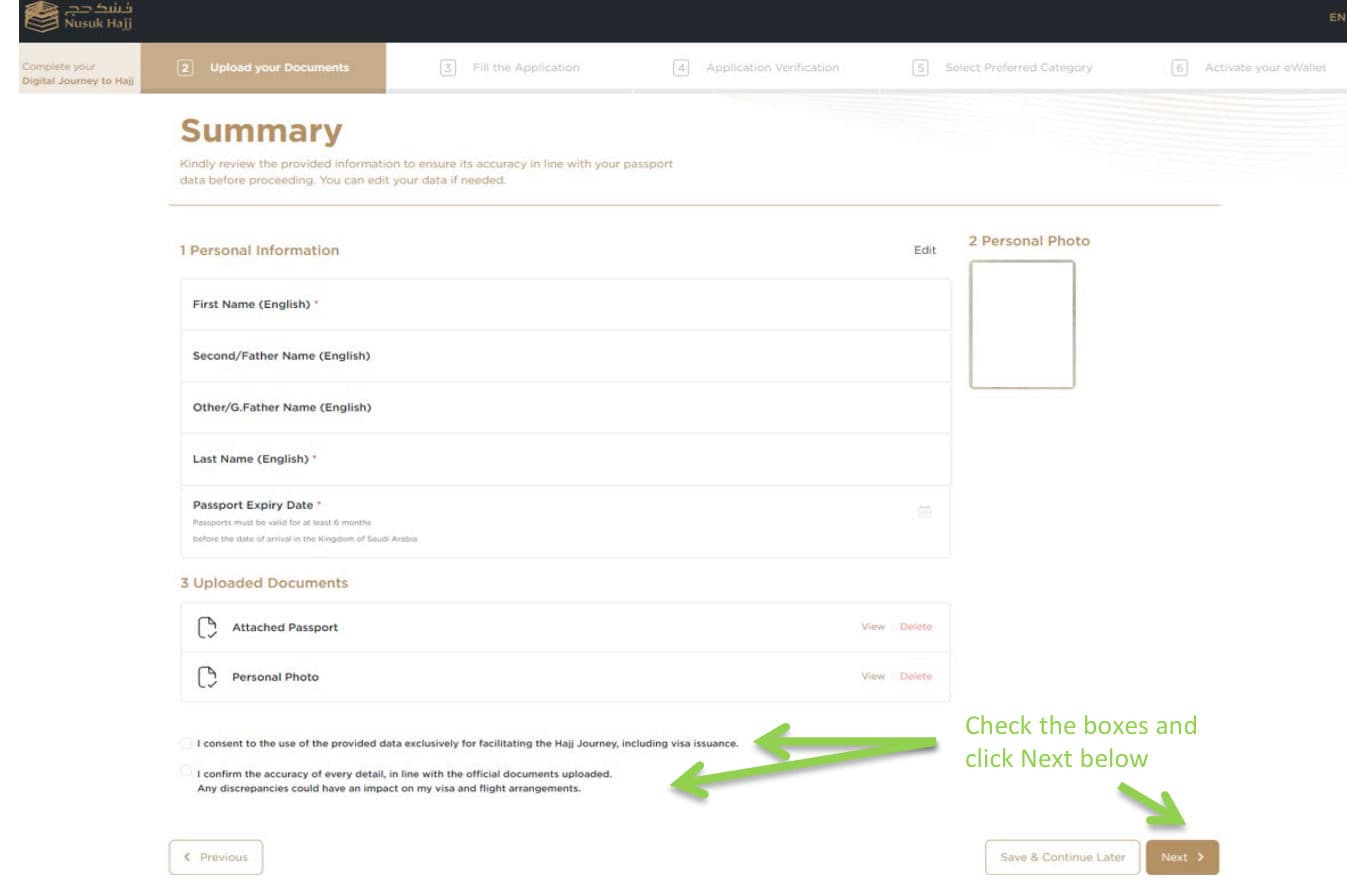1347x881 pixels.
Task: Click the "1 Personal Information" section title
Action: point(260,250)
